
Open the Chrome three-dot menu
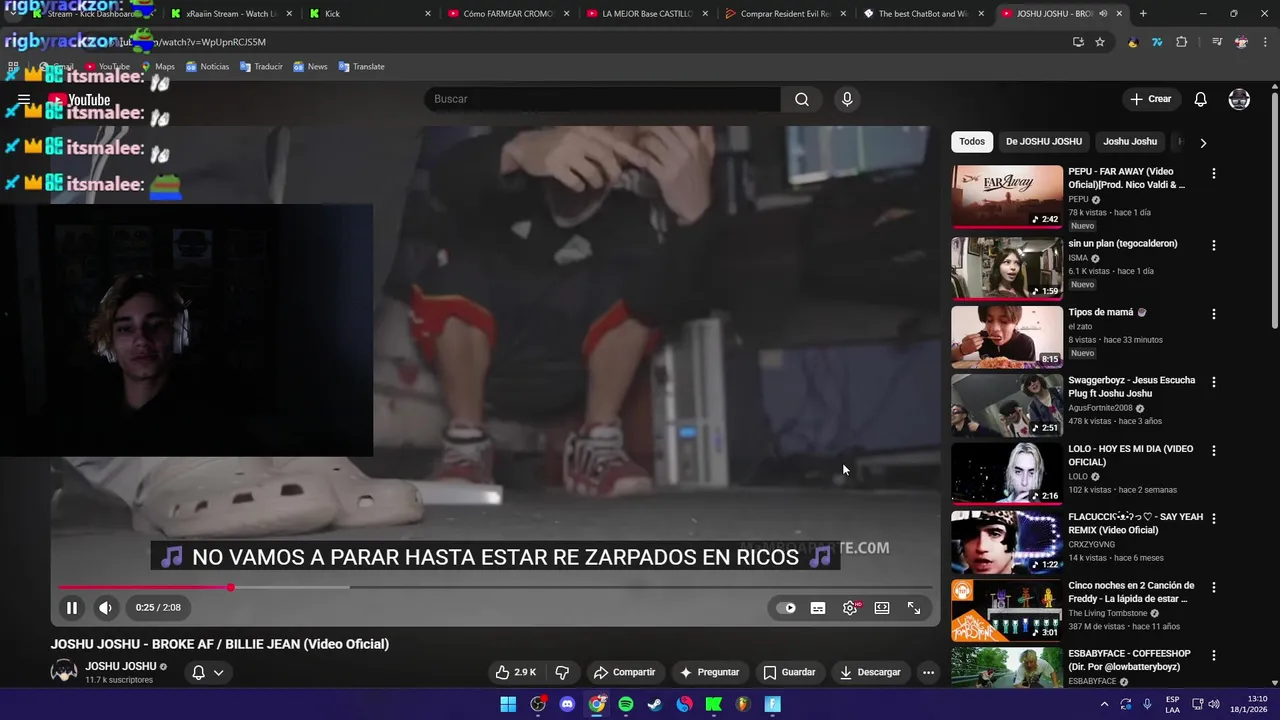(x=1265, y=42)
